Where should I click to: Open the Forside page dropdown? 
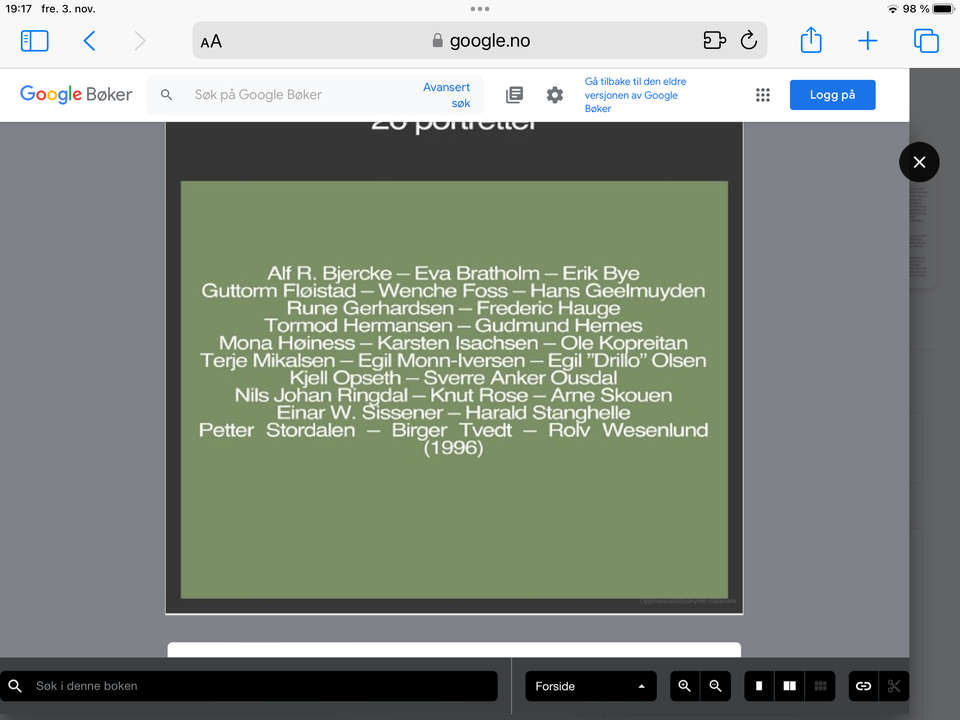(591, 686)
